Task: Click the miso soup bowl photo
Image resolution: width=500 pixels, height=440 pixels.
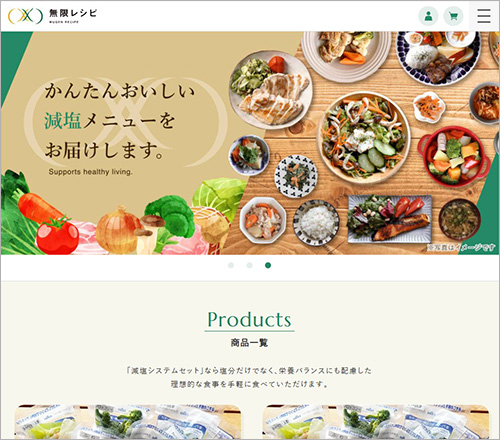Action: click(x=460, y=220)
